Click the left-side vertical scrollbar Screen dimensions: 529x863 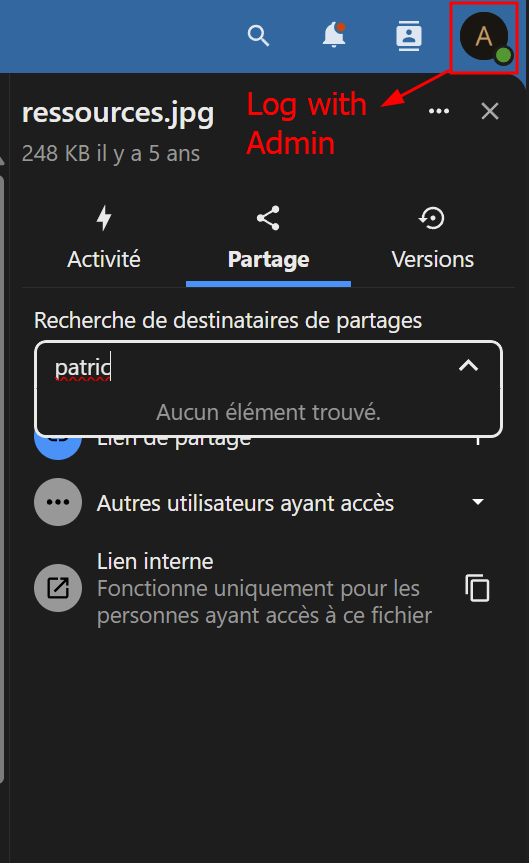pyautogui.click(x=2, y=479)
